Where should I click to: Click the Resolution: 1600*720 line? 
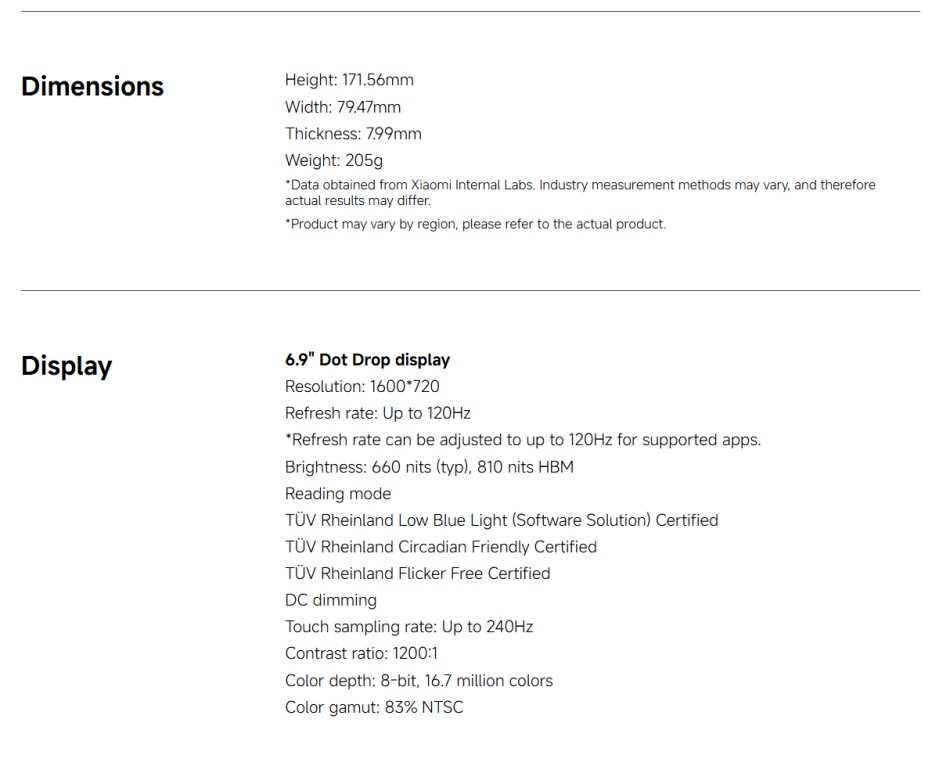pos(362,387)
